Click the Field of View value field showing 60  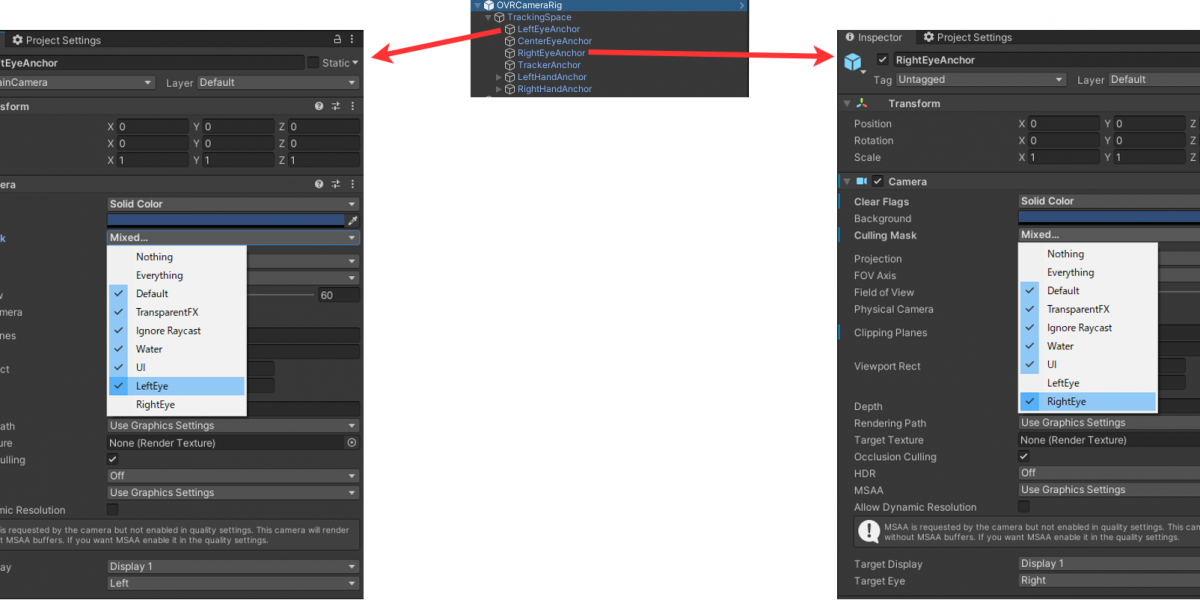click(x=338, y=295)
